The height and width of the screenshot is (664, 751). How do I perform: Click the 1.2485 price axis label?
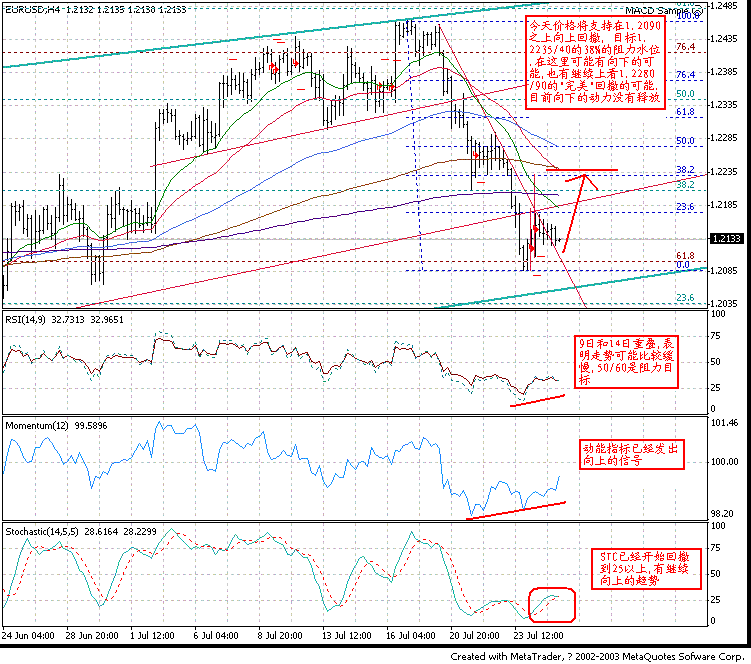tap(724, 6)
